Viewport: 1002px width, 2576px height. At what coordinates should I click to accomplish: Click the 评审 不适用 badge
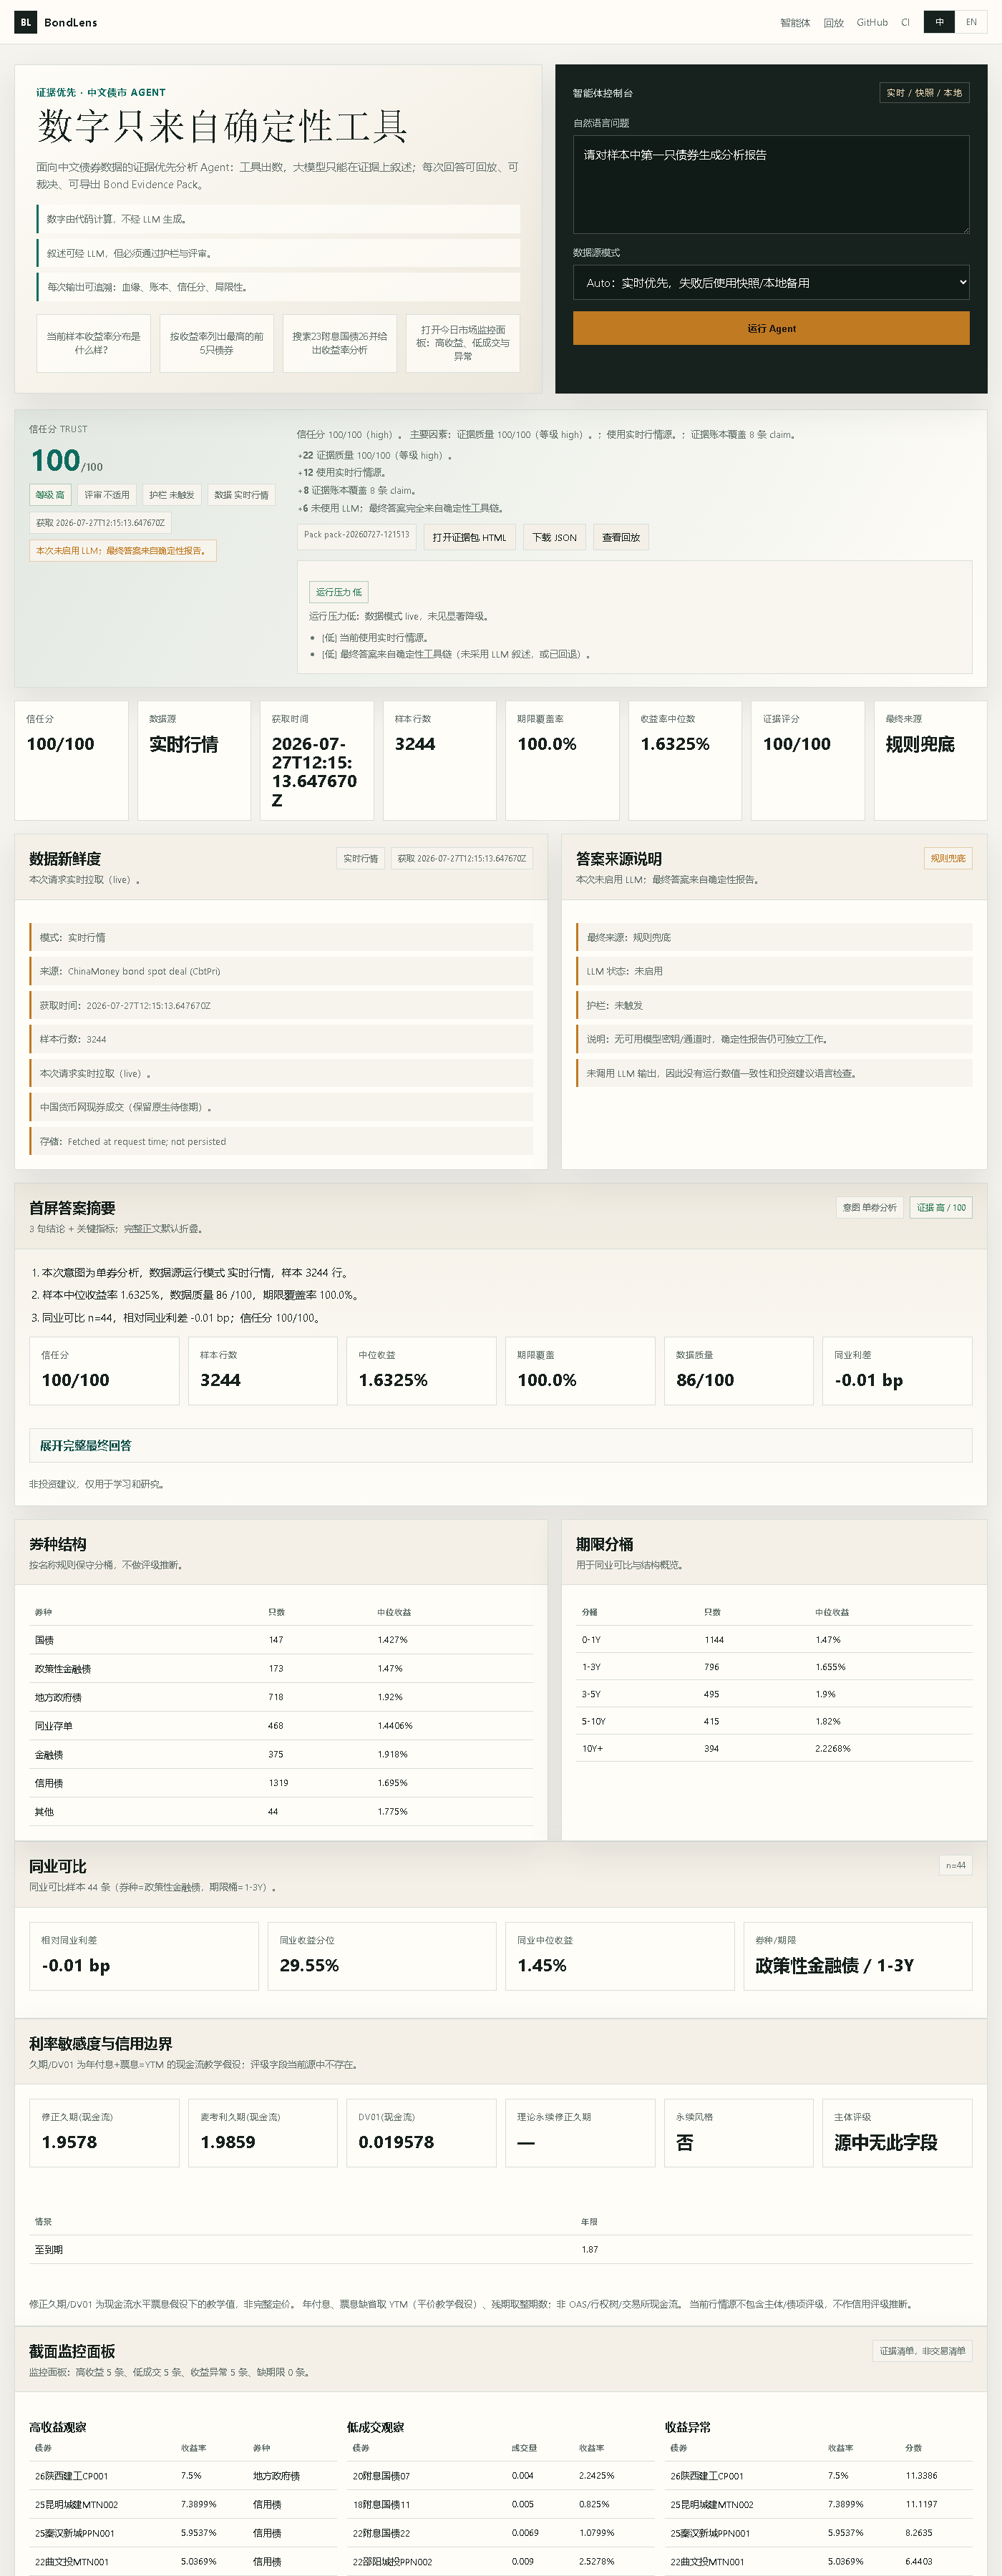pos(107,495)
